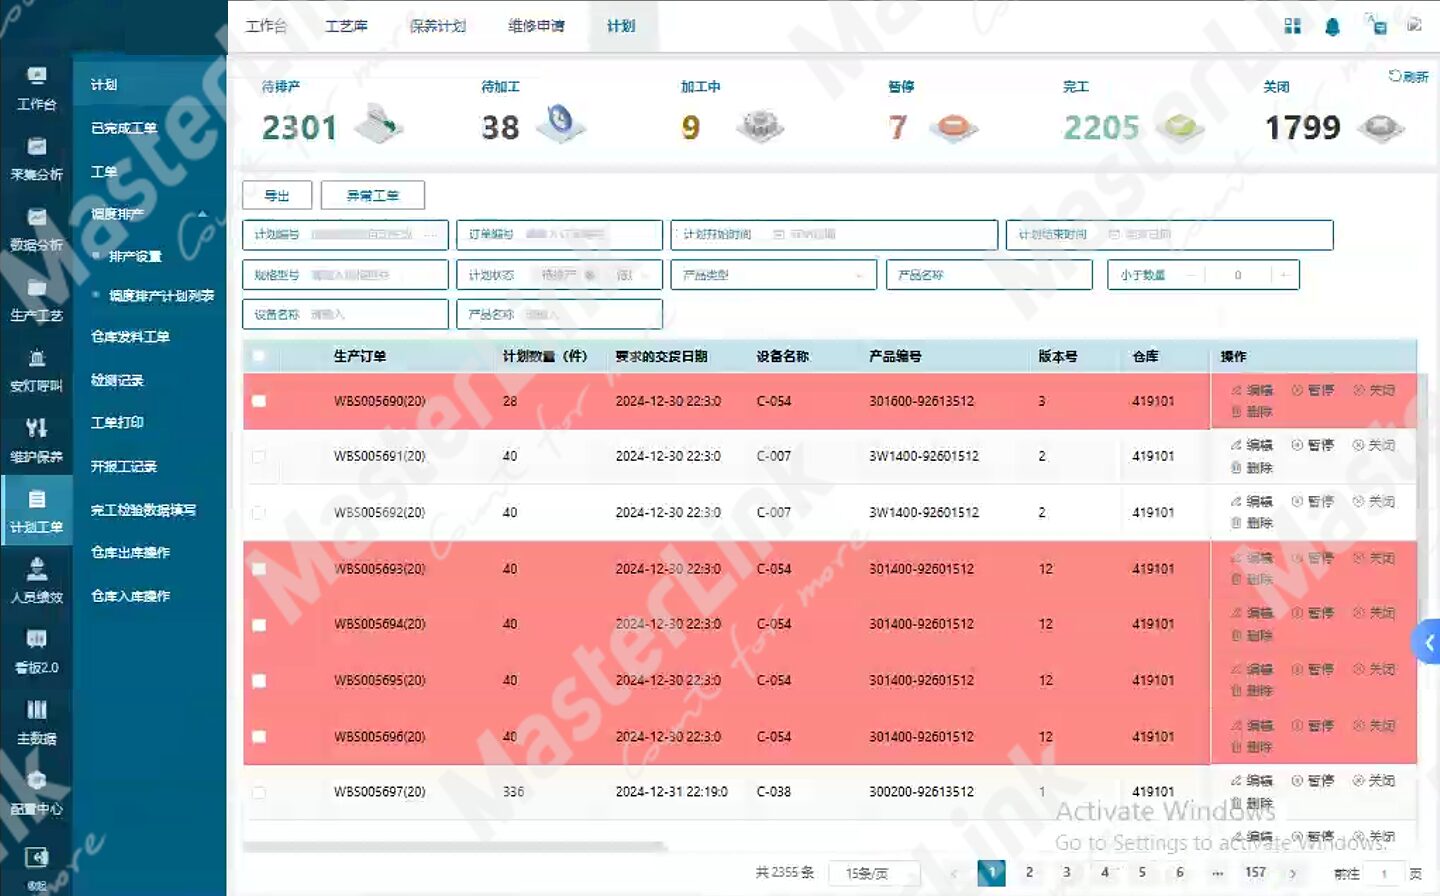Collapse the 调度排产 submenu
Screen dimensions: 1440x896
pos(203,214)
